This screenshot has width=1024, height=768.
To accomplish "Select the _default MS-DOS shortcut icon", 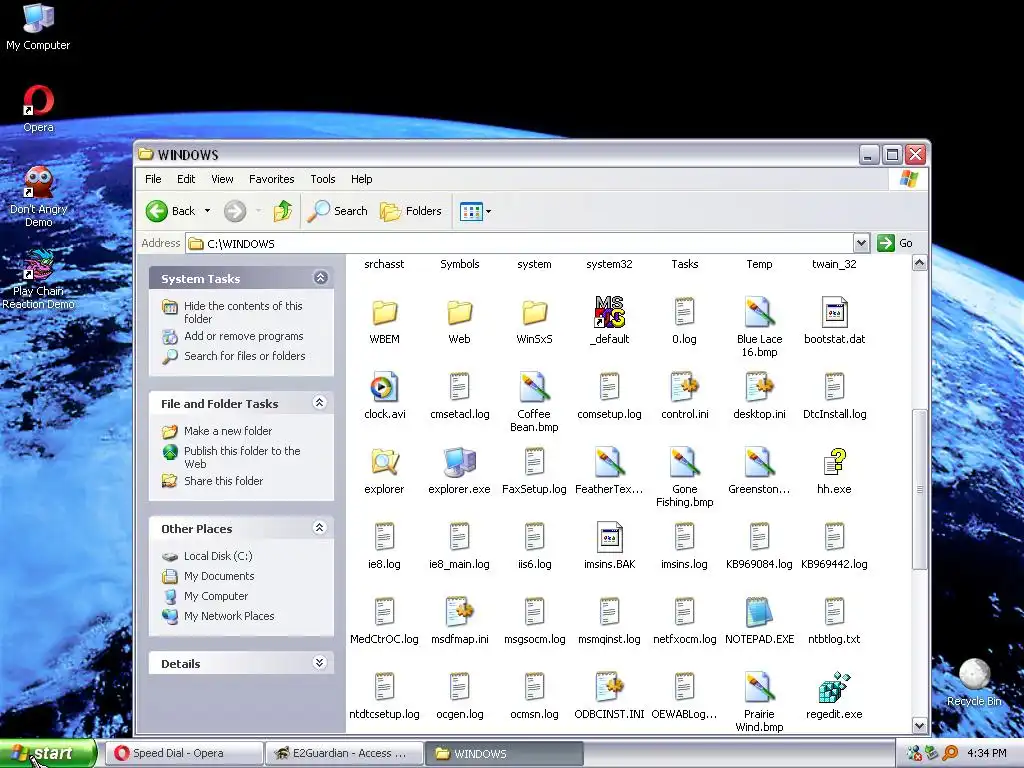I will 609,312.
